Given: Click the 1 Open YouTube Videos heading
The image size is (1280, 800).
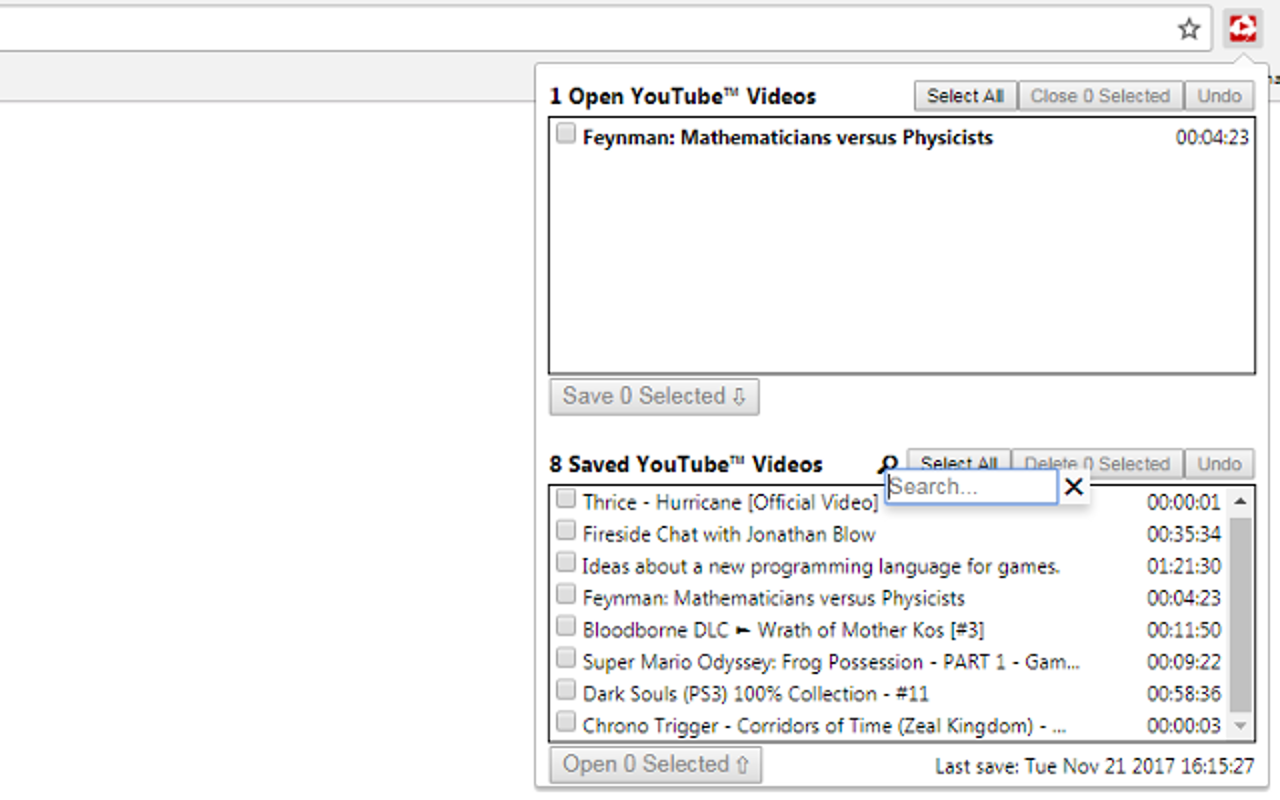Looking at the screenshot, I should pos(683,97).
